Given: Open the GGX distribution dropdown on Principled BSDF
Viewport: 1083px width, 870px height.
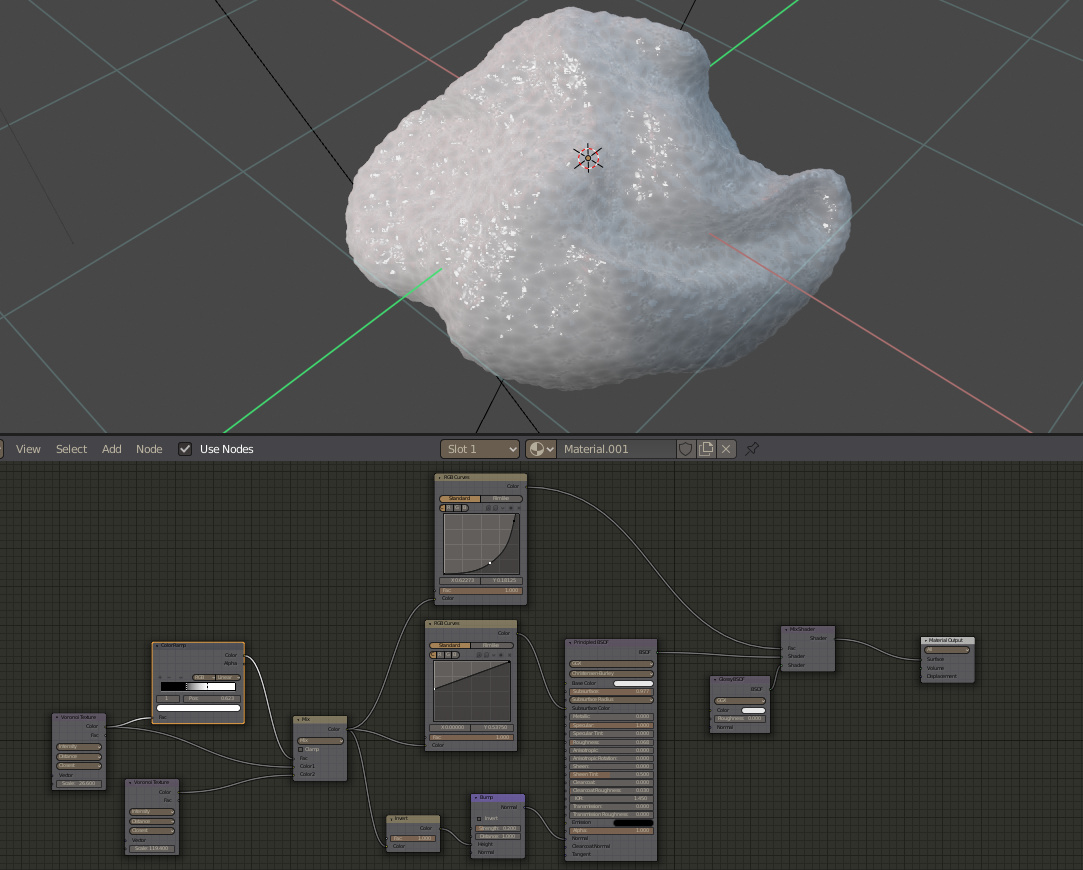Looking at the screenshot, I should click(x=611, y=664).
